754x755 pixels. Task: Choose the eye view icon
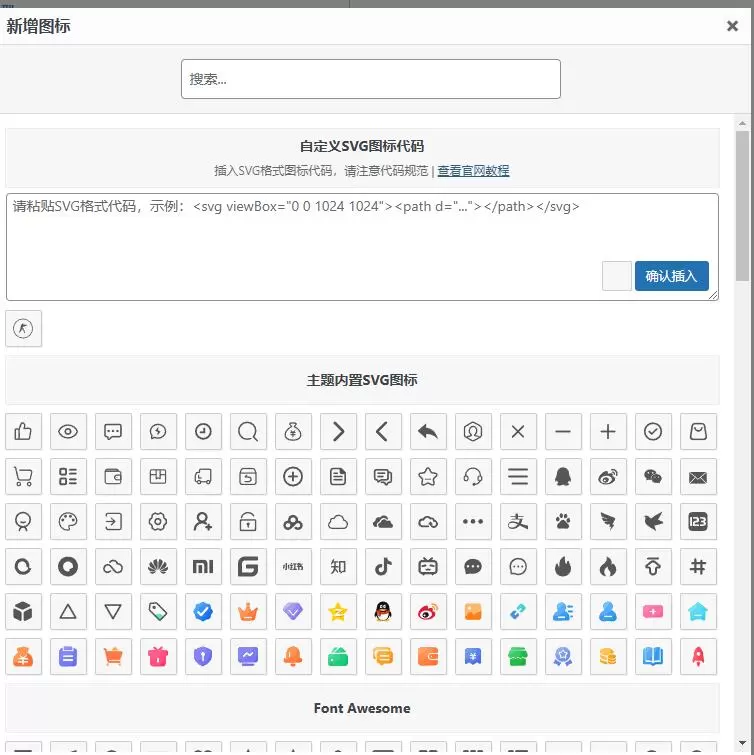point(68,431)
